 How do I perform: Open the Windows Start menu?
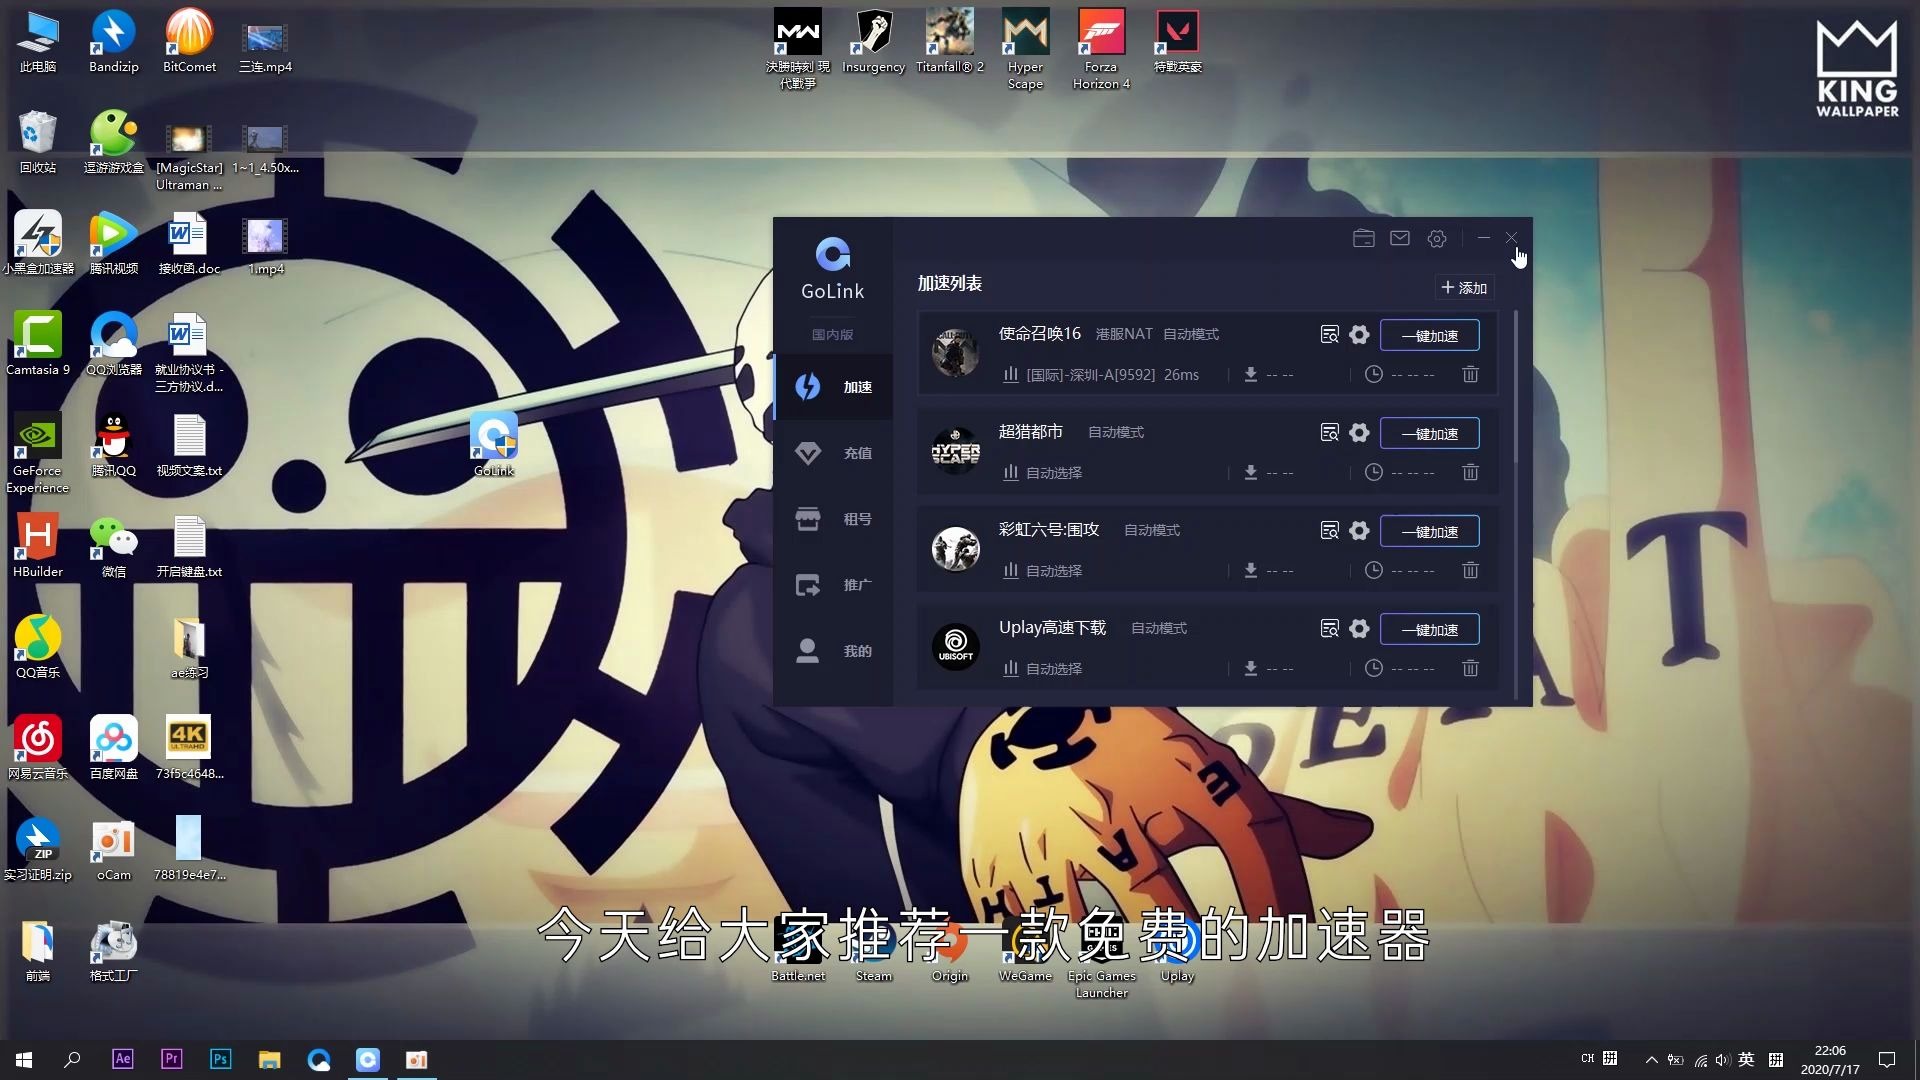[24, 1060]
